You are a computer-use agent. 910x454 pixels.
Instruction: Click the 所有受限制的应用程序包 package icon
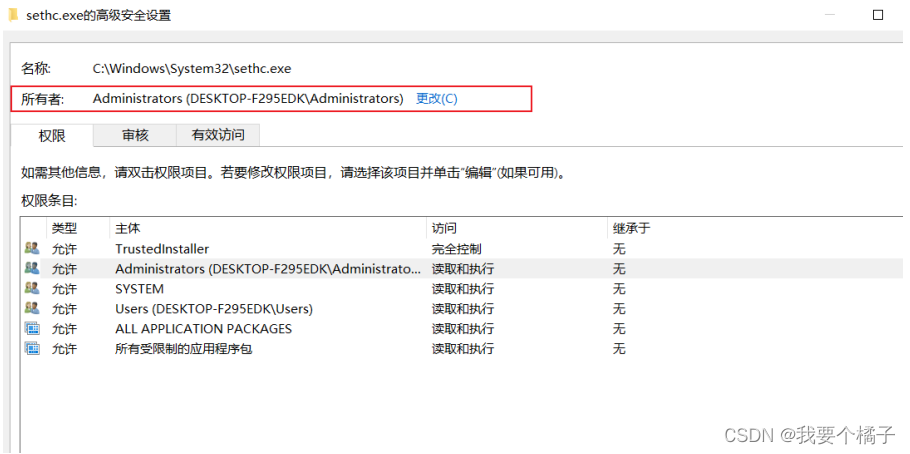pos(32,348)
